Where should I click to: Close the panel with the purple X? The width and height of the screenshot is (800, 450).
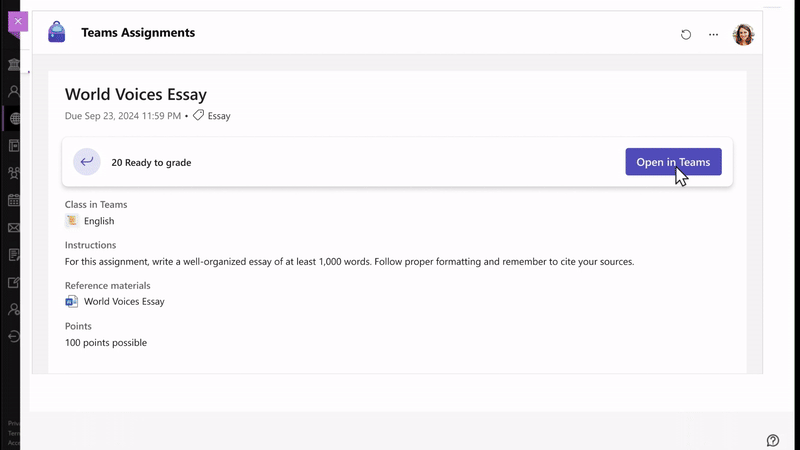click(18, 21)
